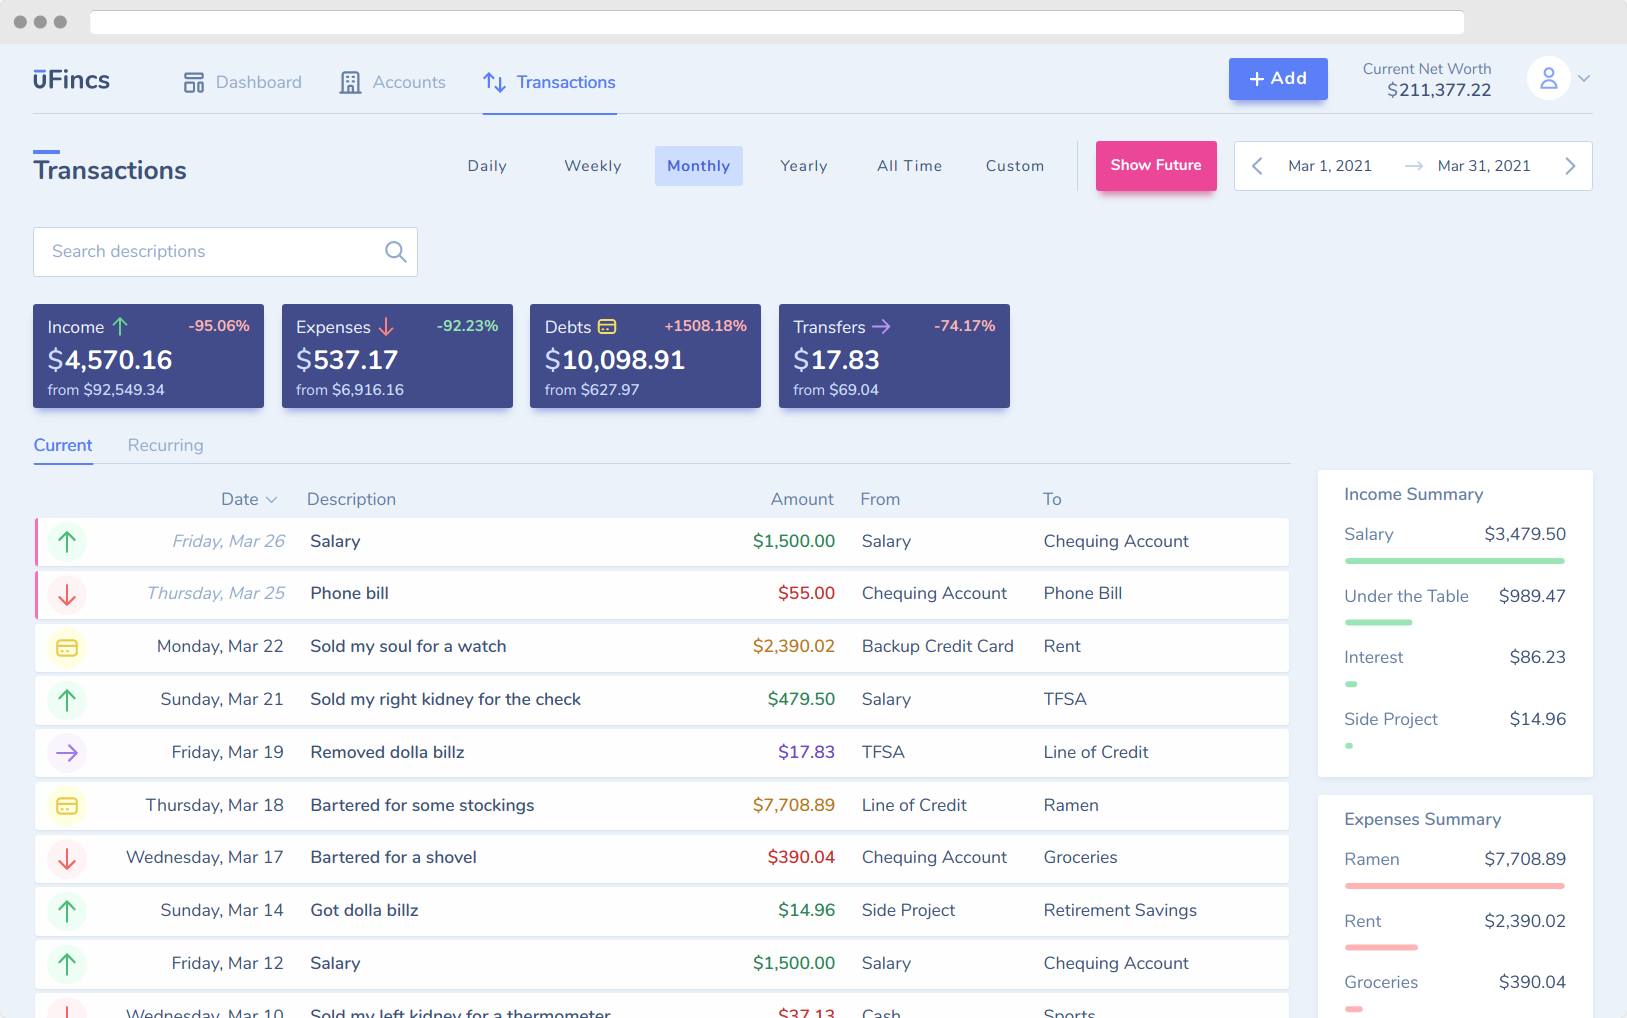Open the sort dropdown on the Date column
This screenshot has height=1018, width=1627.
click(272, 498)
